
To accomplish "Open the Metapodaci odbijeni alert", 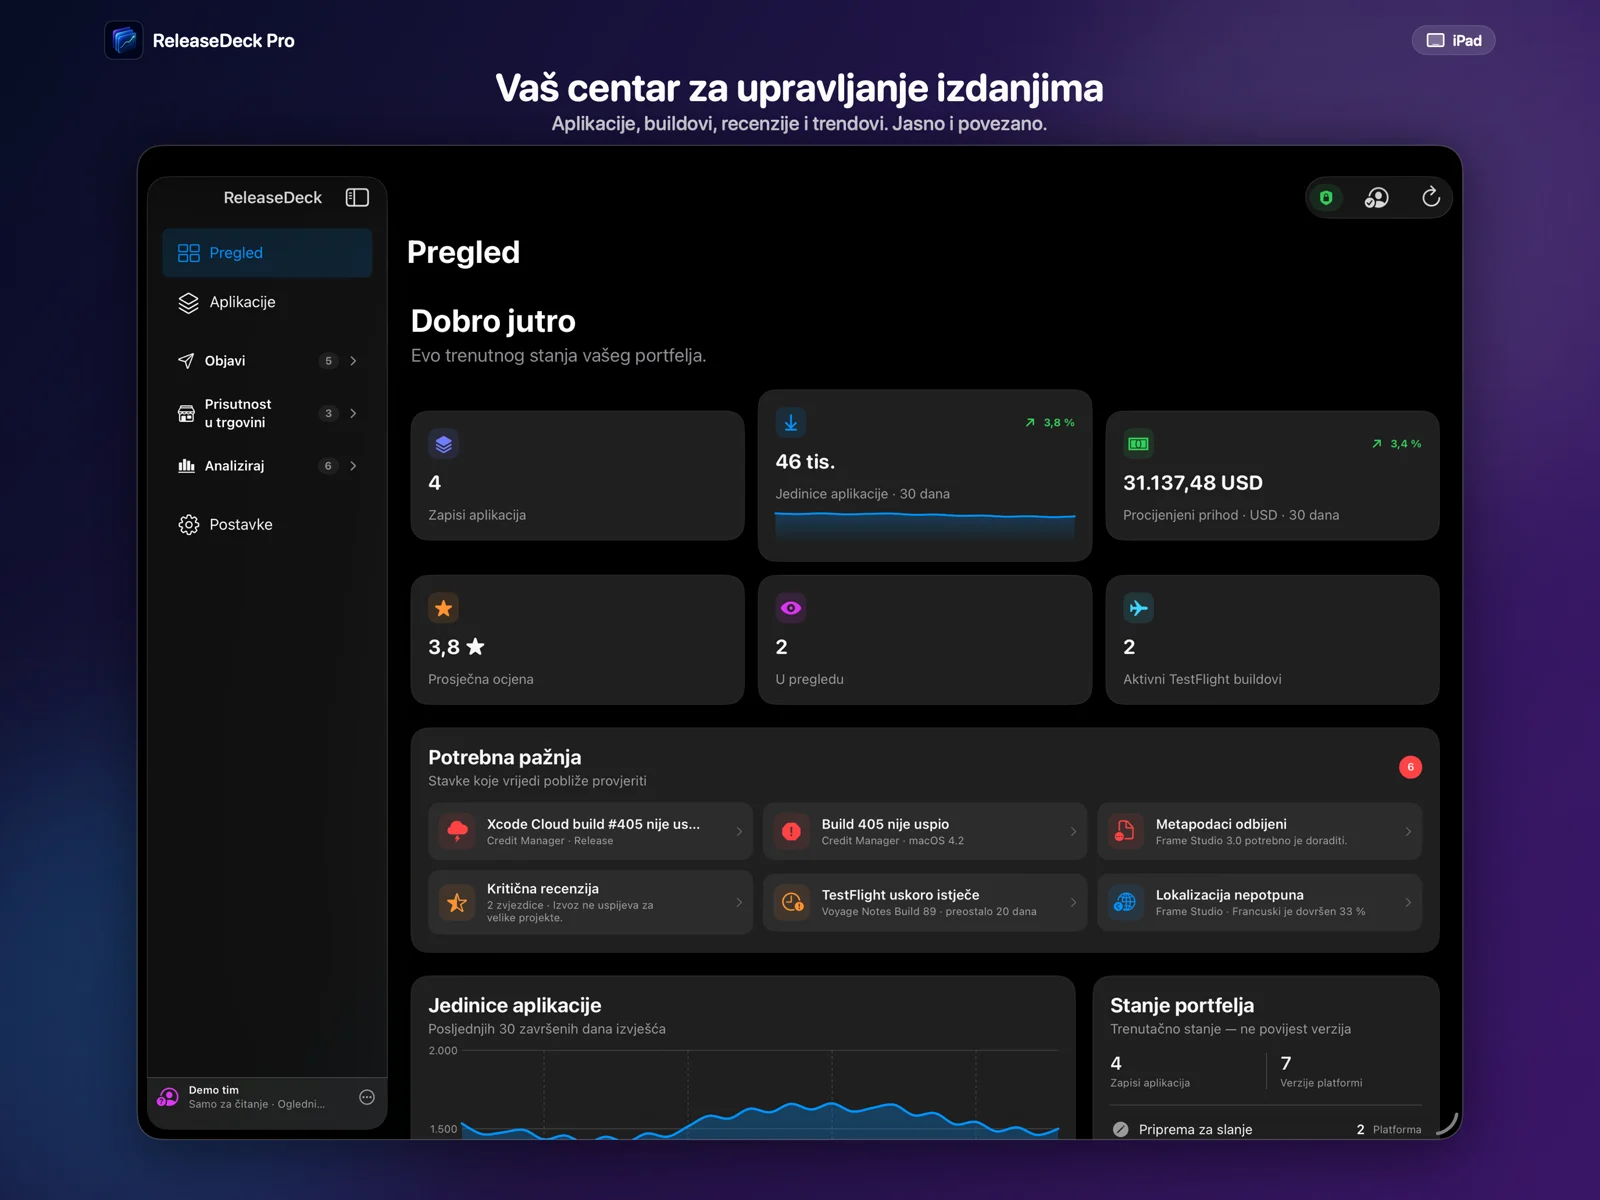I will tap(1259, 831).
